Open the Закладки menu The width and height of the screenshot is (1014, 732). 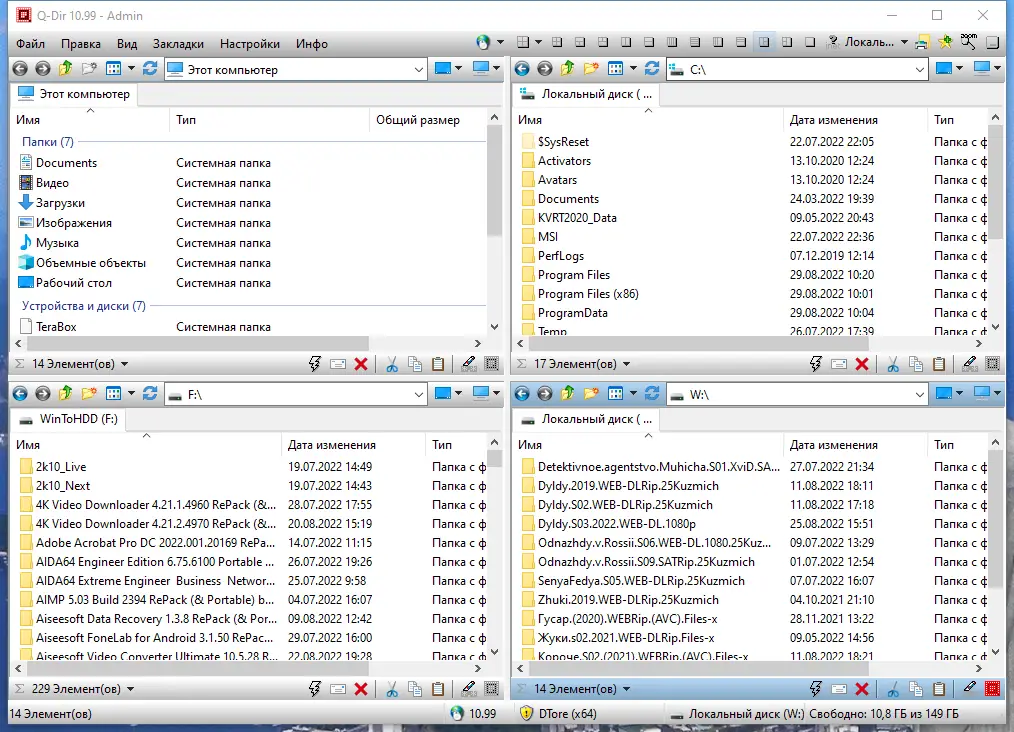pyautogui.click(x=178, y=43)
